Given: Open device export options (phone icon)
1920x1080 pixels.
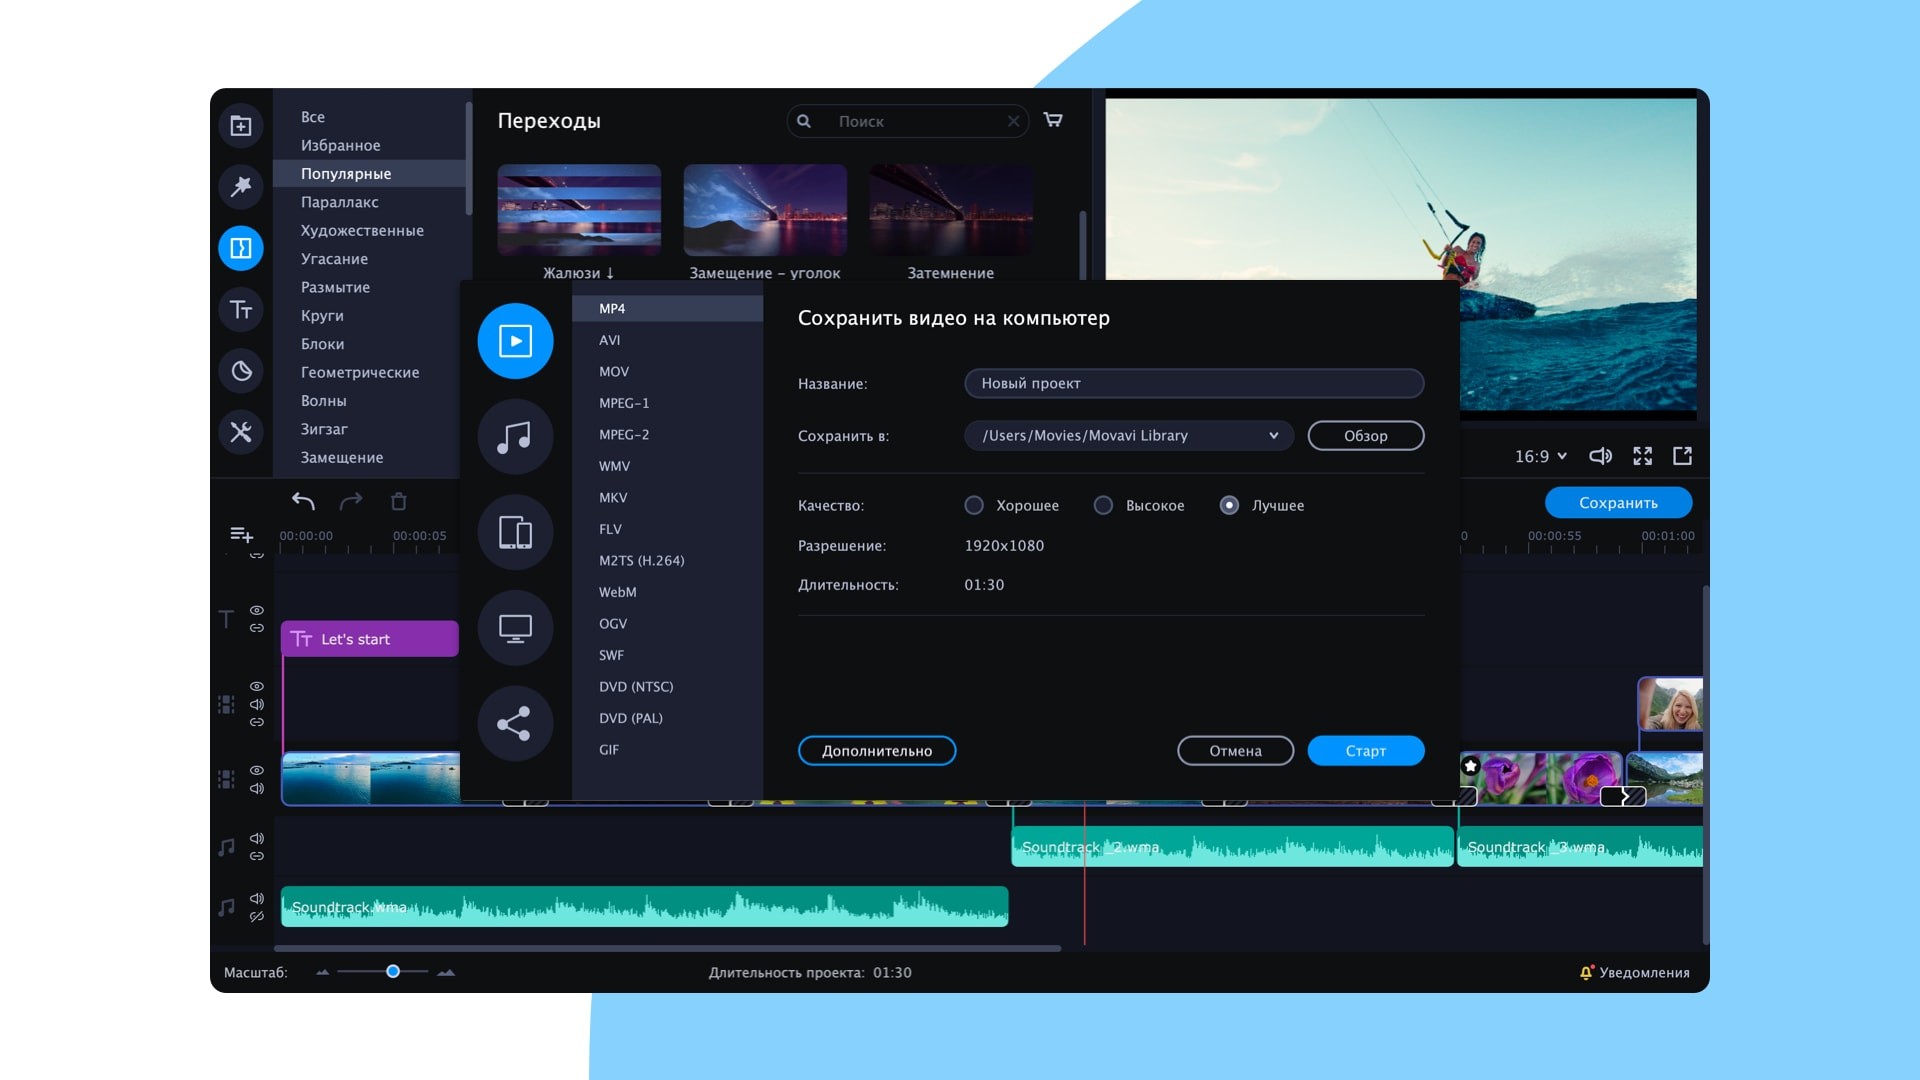Looking at the screenshot, I should [515, 532].
